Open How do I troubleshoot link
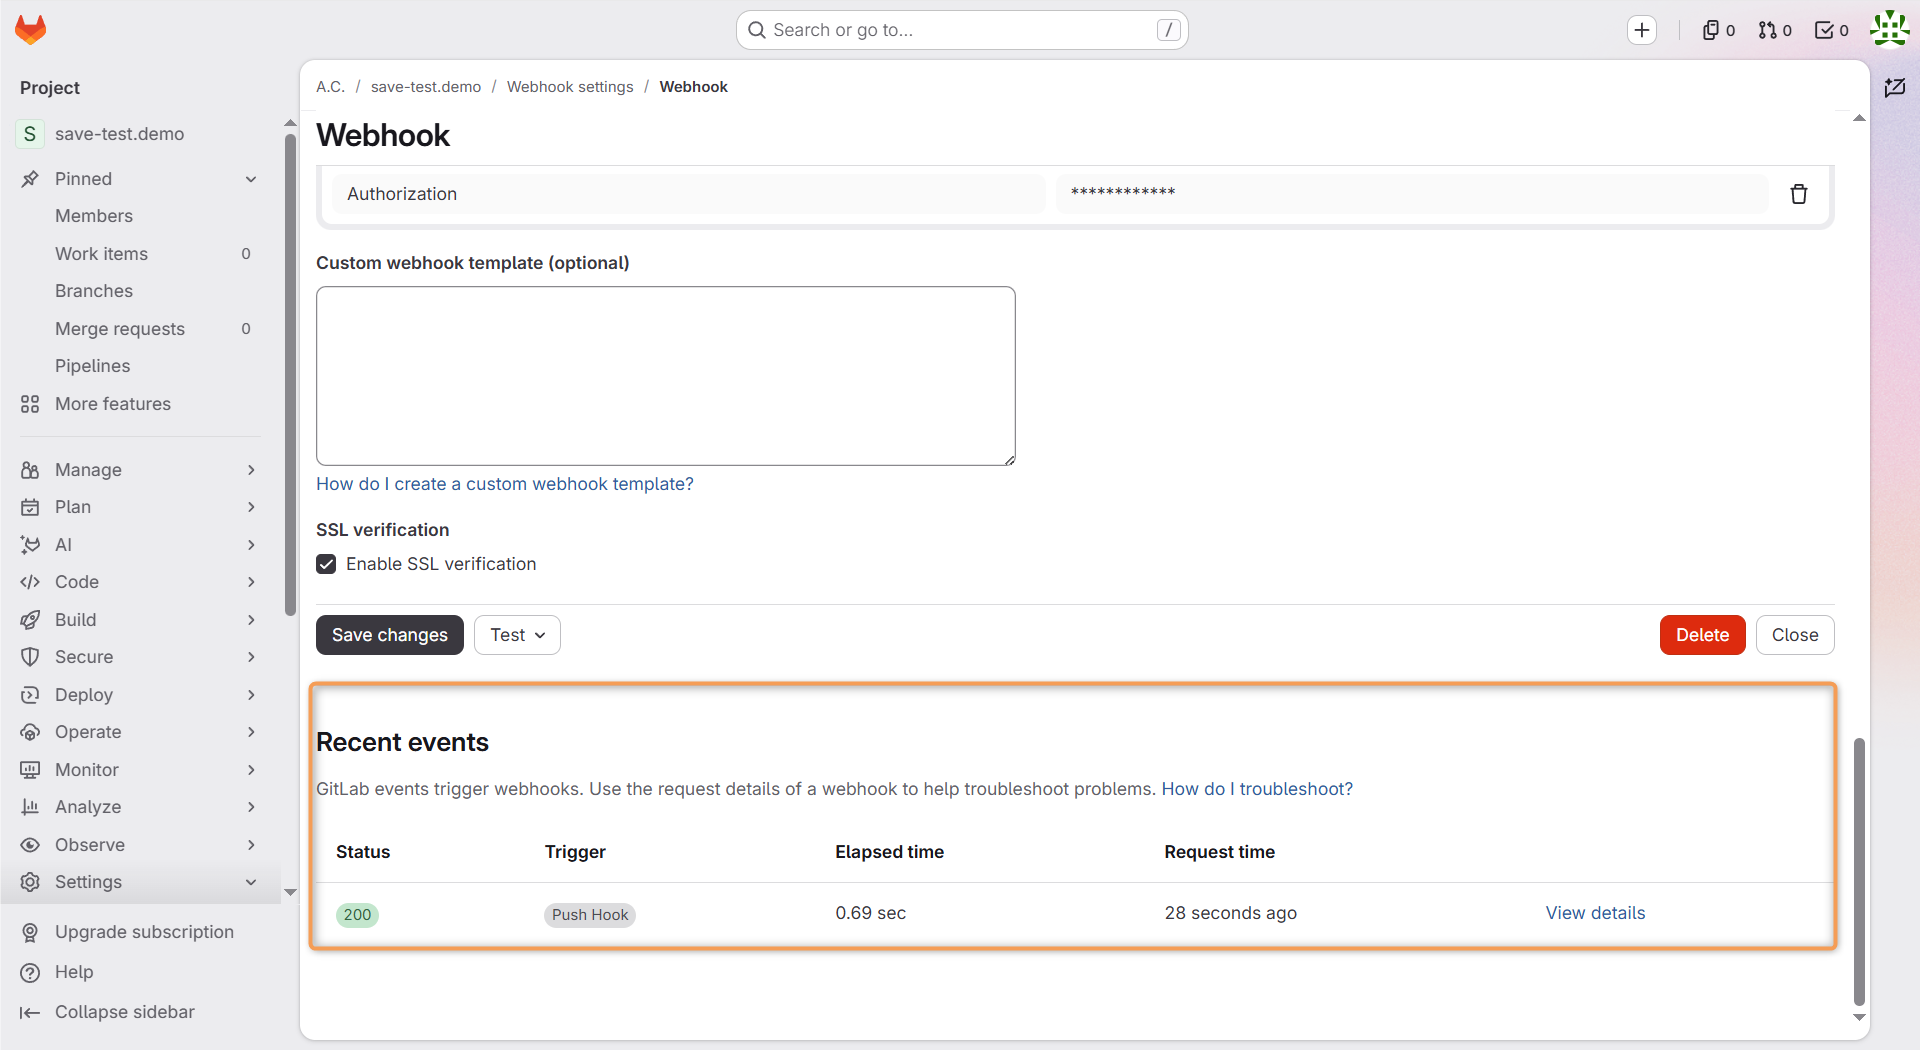1920x1050 pixels. click(x=1257, y=789)
